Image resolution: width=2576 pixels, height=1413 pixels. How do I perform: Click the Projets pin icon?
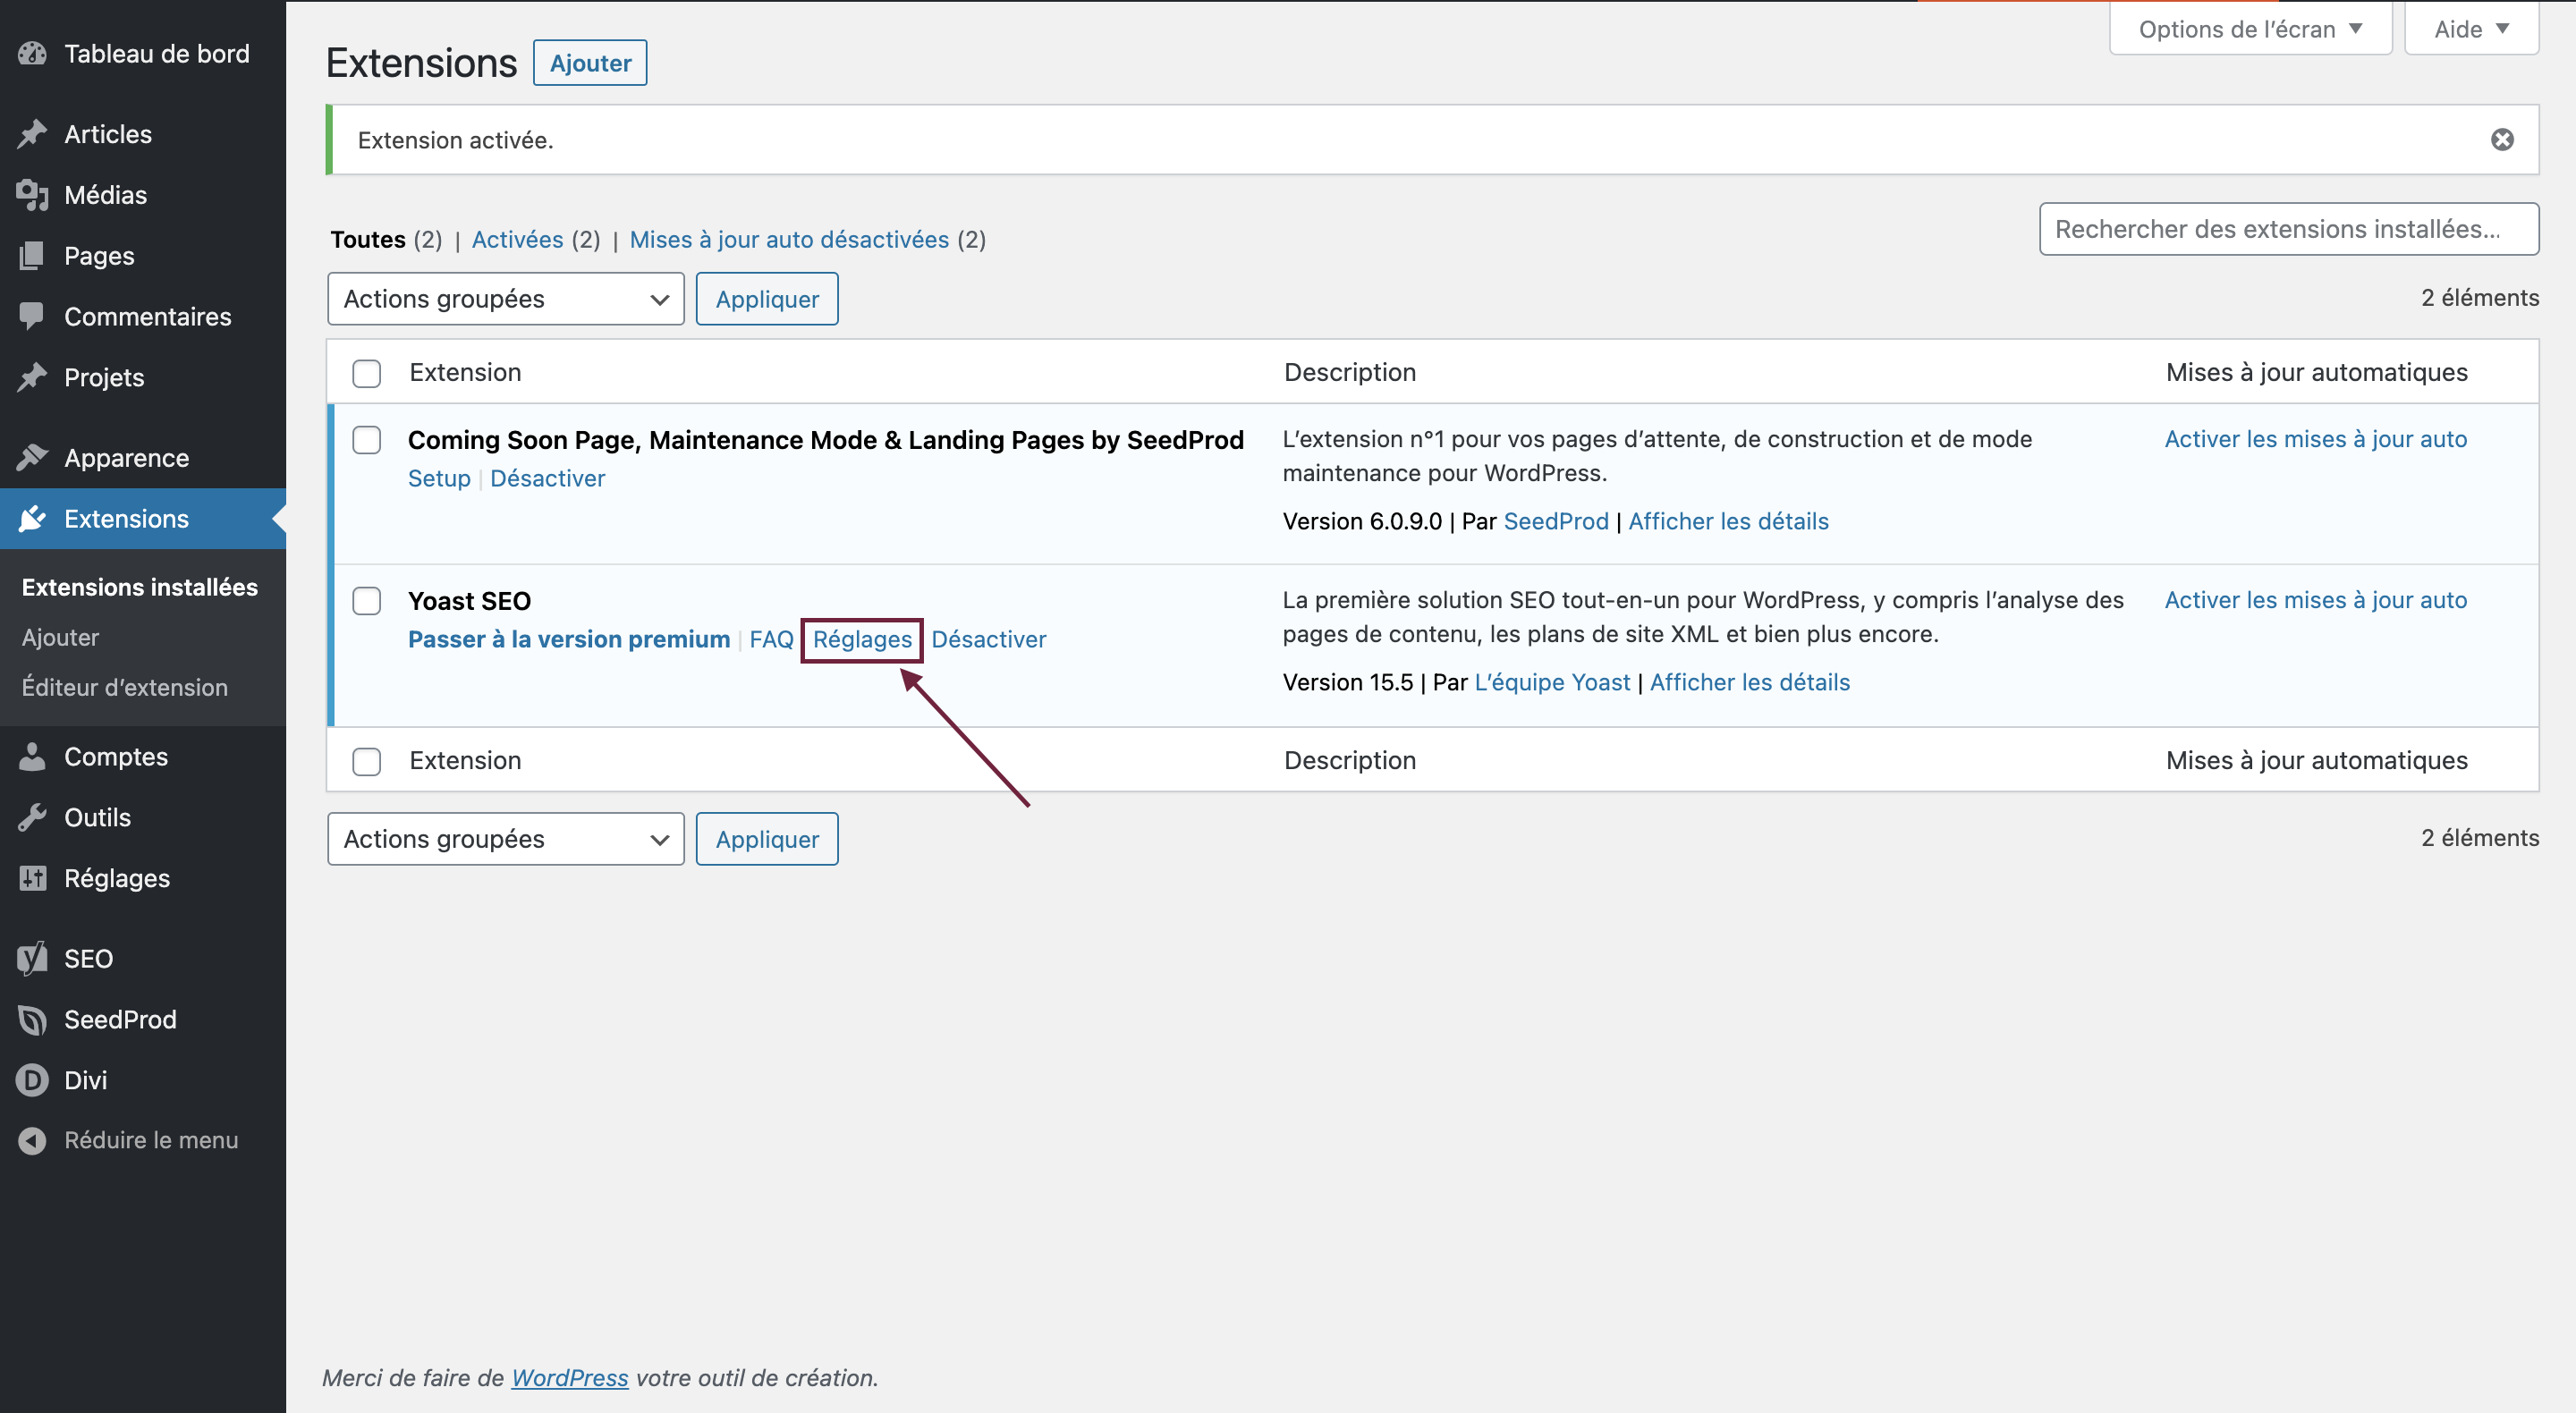(32, 377)
